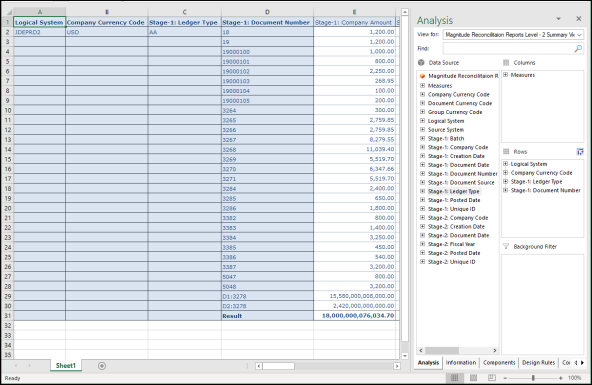Click horizontal scrollbar right arrow of sheet

[396, 366]
